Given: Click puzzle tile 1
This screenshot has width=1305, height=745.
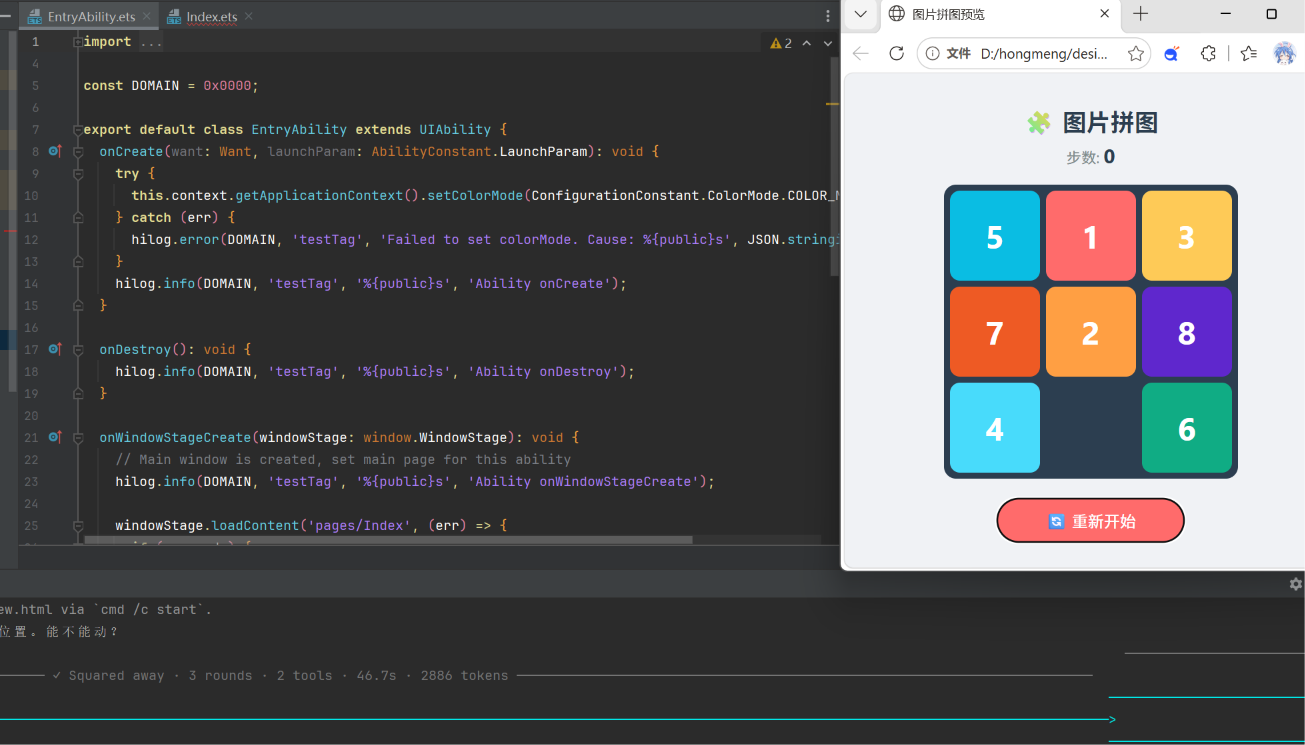Looking at the screenshot, I should pos(1091,236).
